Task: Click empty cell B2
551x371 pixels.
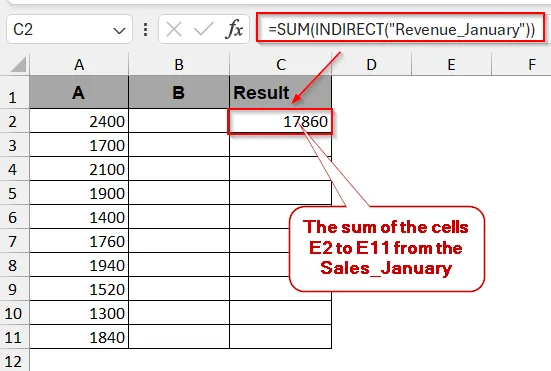Action: click(179, 121)
